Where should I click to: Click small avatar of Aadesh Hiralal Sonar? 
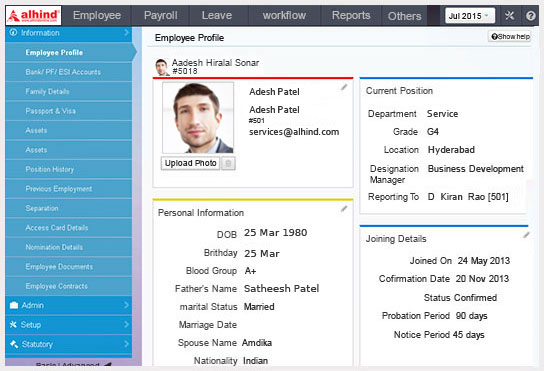pos(162,67)
